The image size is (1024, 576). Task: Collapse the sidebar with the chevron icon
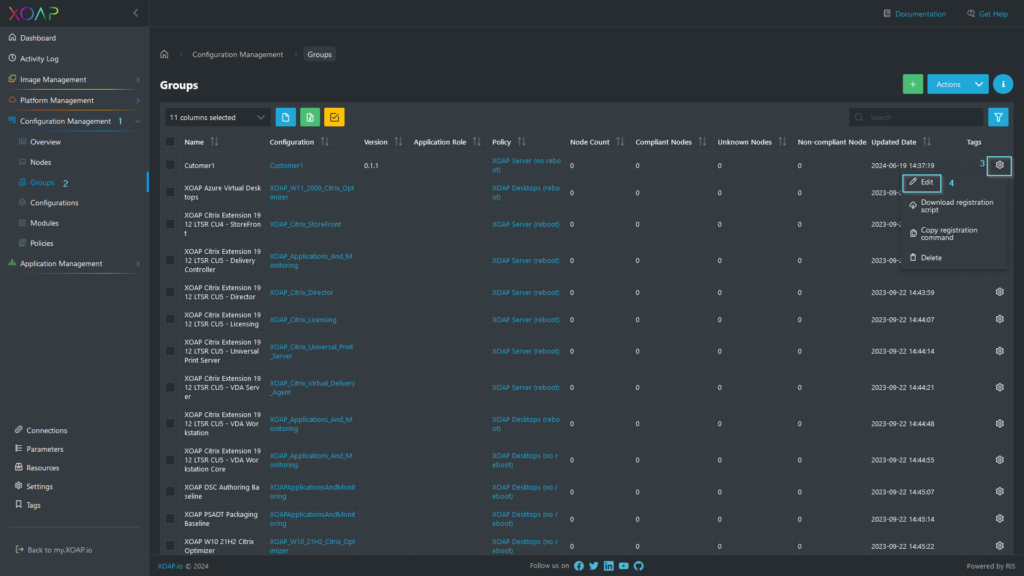click(135, 13)
